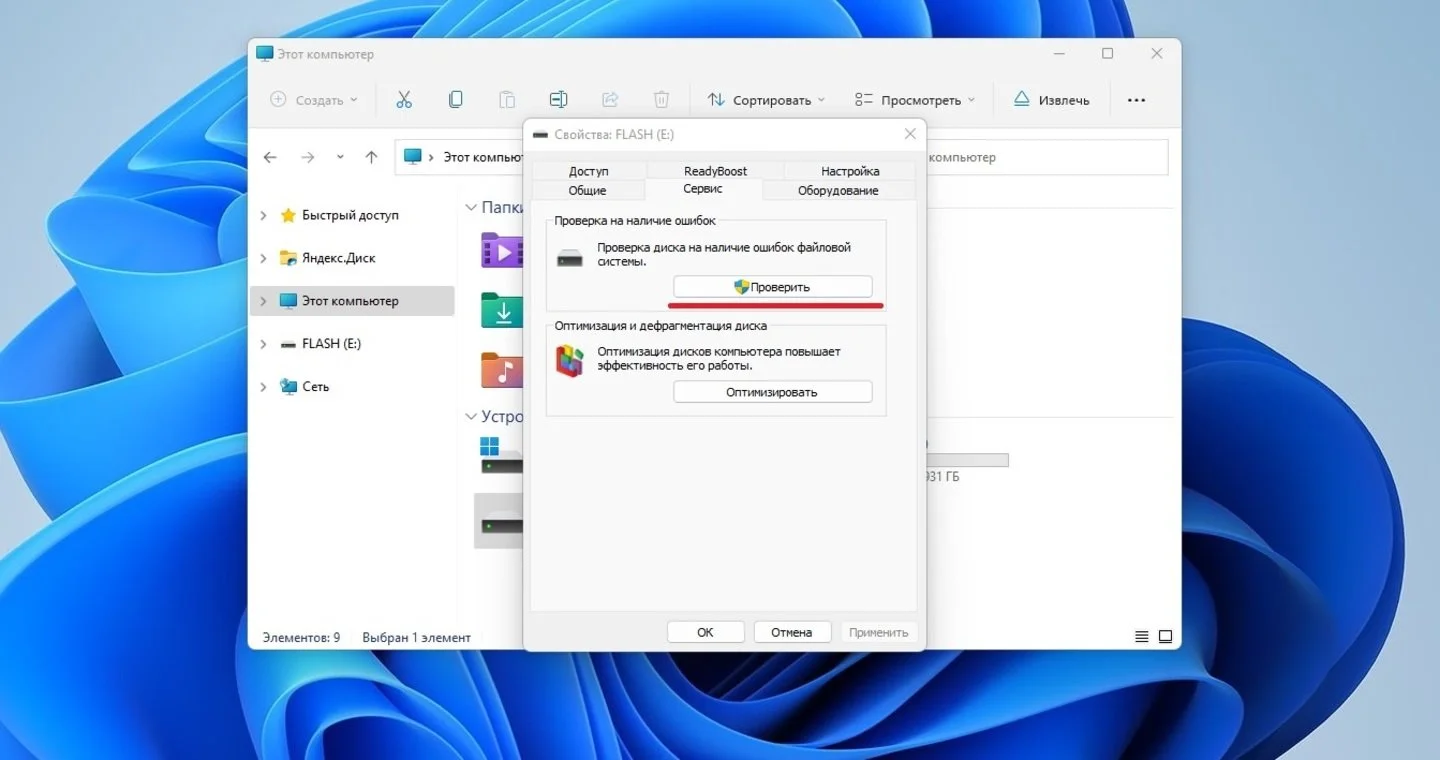This screenshot has height=760, width=1440.
Task: Open the three-dots more options menu
Action: point(1136,100)
